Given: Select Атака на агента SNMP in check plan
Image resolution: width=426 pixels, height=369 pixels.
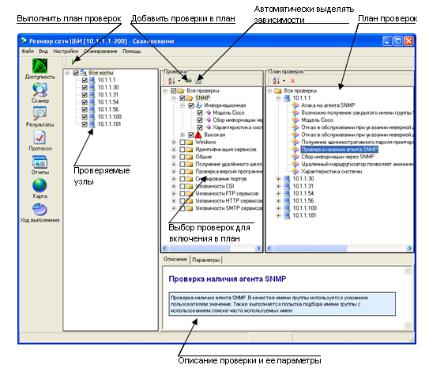Looking at the screenshot, I should (x=328, y=105).
